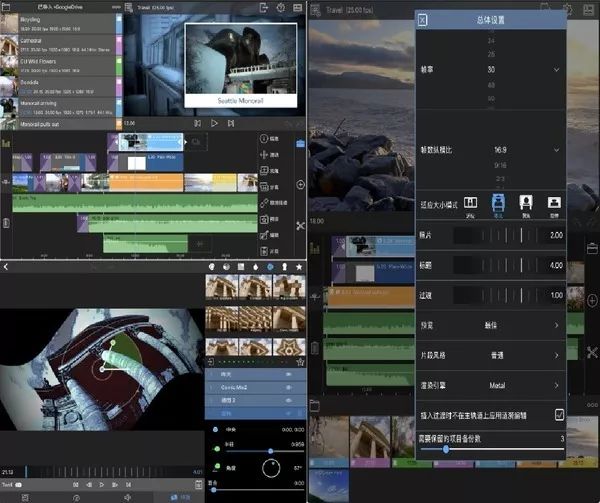Adjust the 需要保留的项目备份数 slider
The image size is (600, 503).
pyautogui.click(x=446, y=450)
